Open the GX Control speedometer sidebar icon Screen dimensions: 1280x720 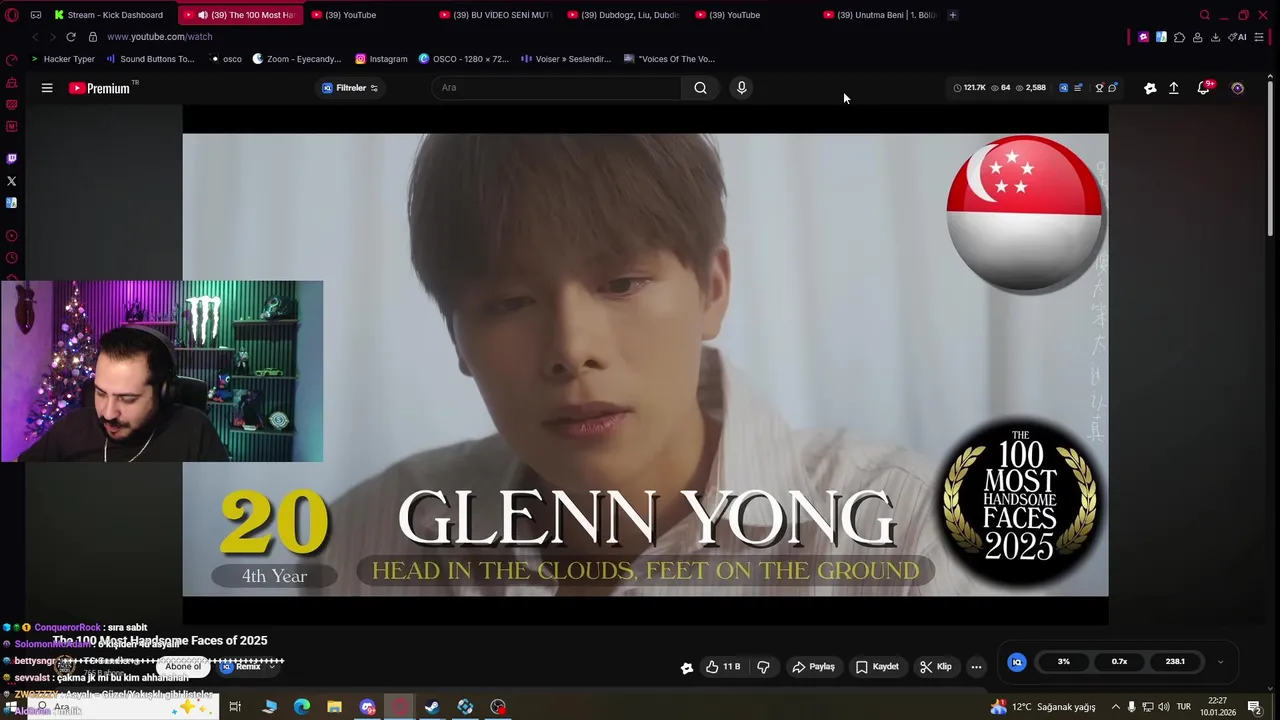coord(12,60)
